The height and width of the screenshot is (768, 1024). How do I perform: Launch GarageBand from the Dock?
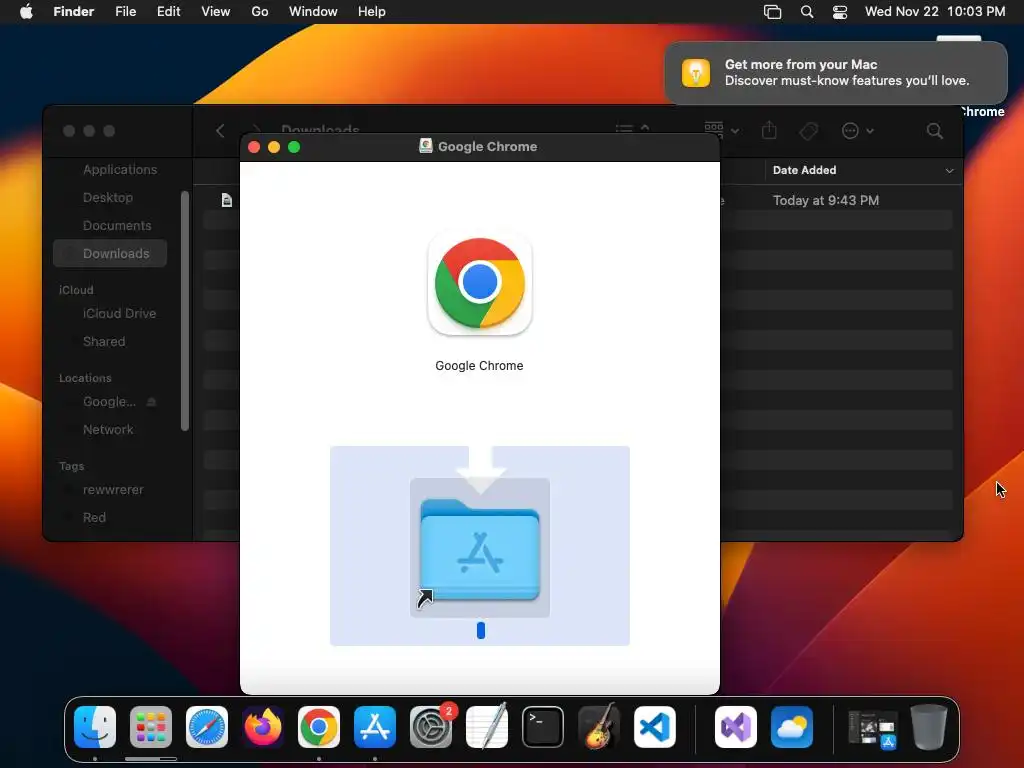pyautogui.click(x=599, y=727)
